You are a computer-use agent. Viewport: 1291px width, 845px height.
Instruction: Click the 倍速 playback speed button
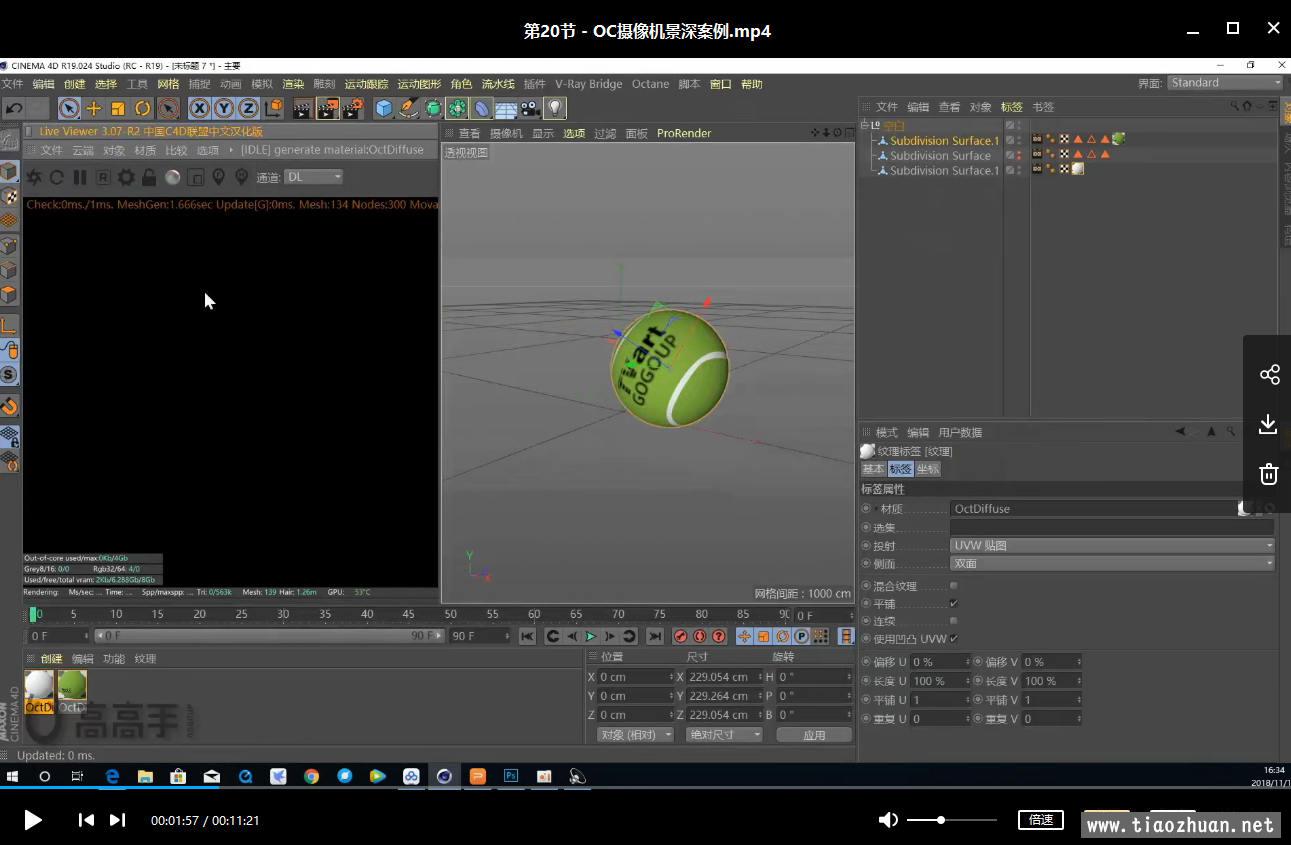coord(1040,820)
